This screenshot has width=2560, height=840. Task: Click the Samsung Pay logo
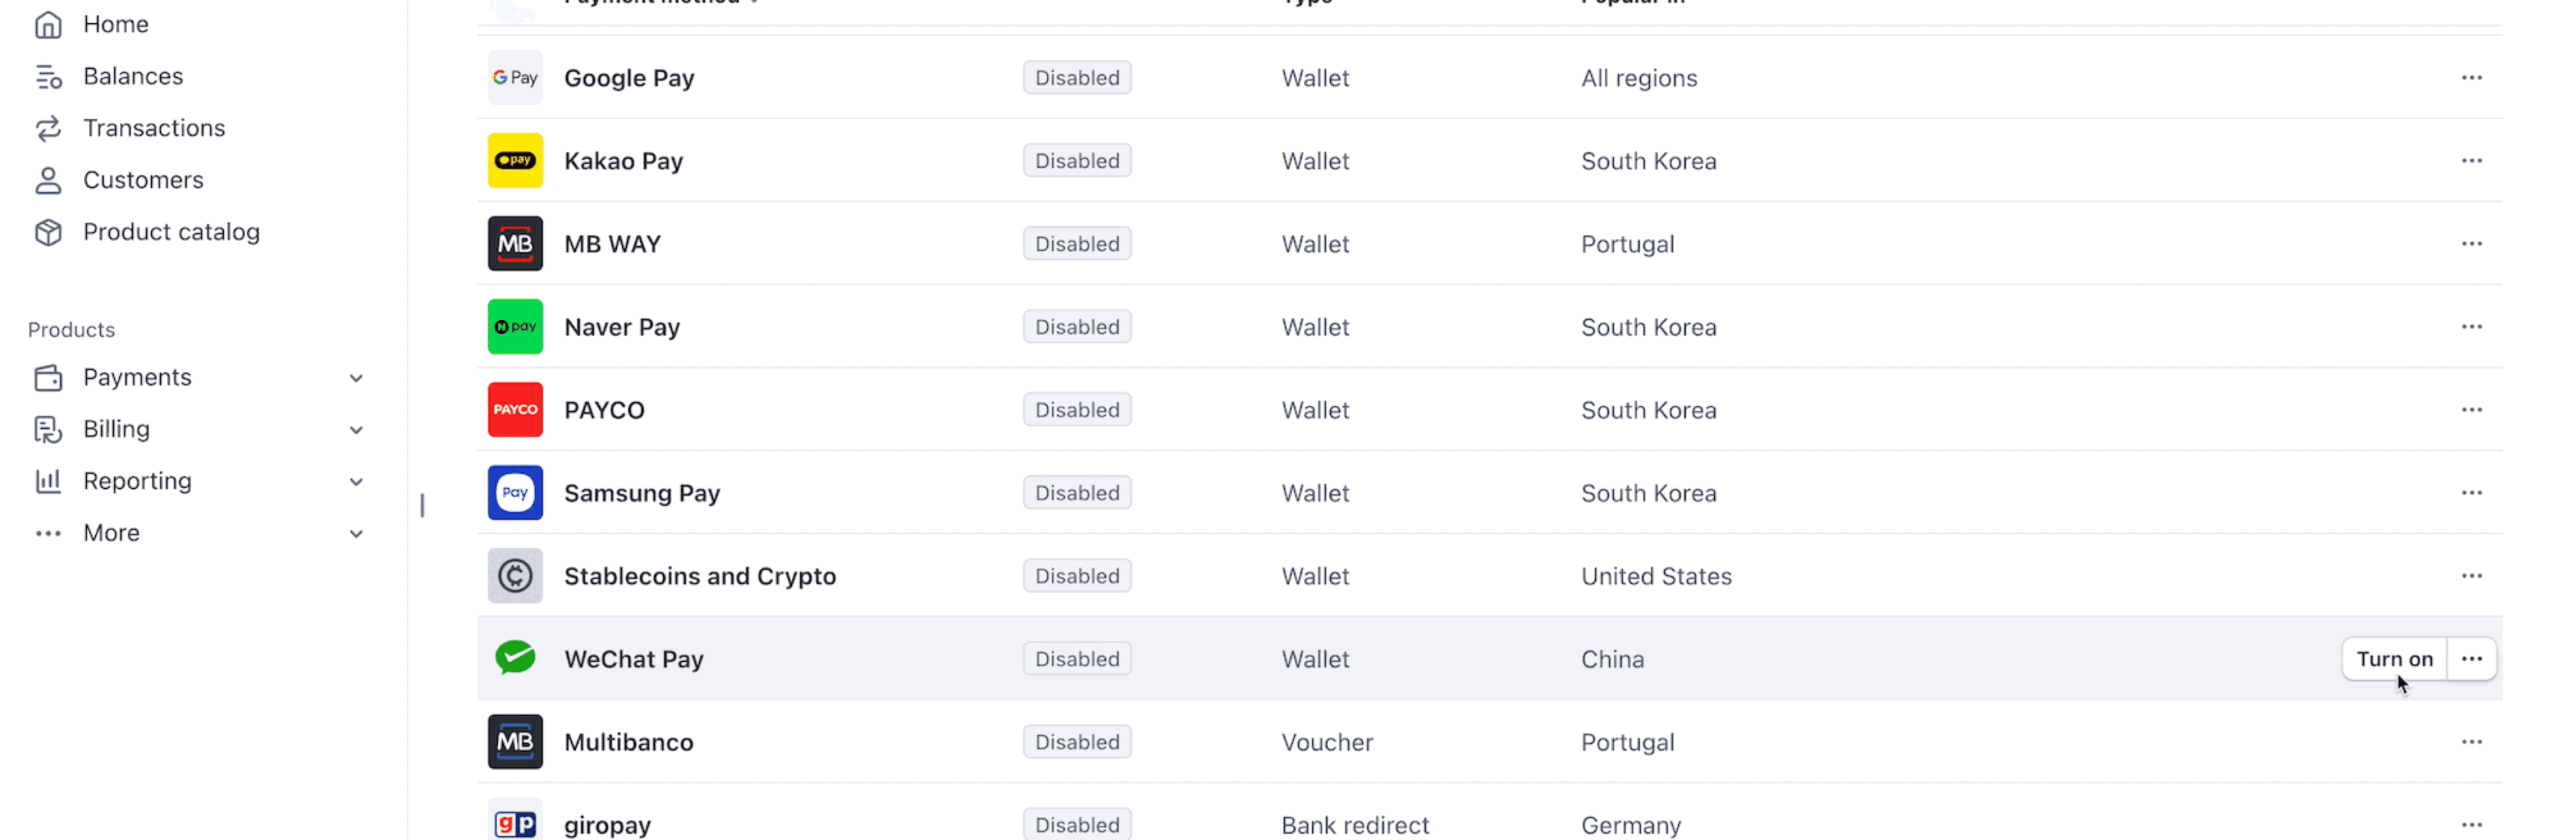tap(514, 492)
